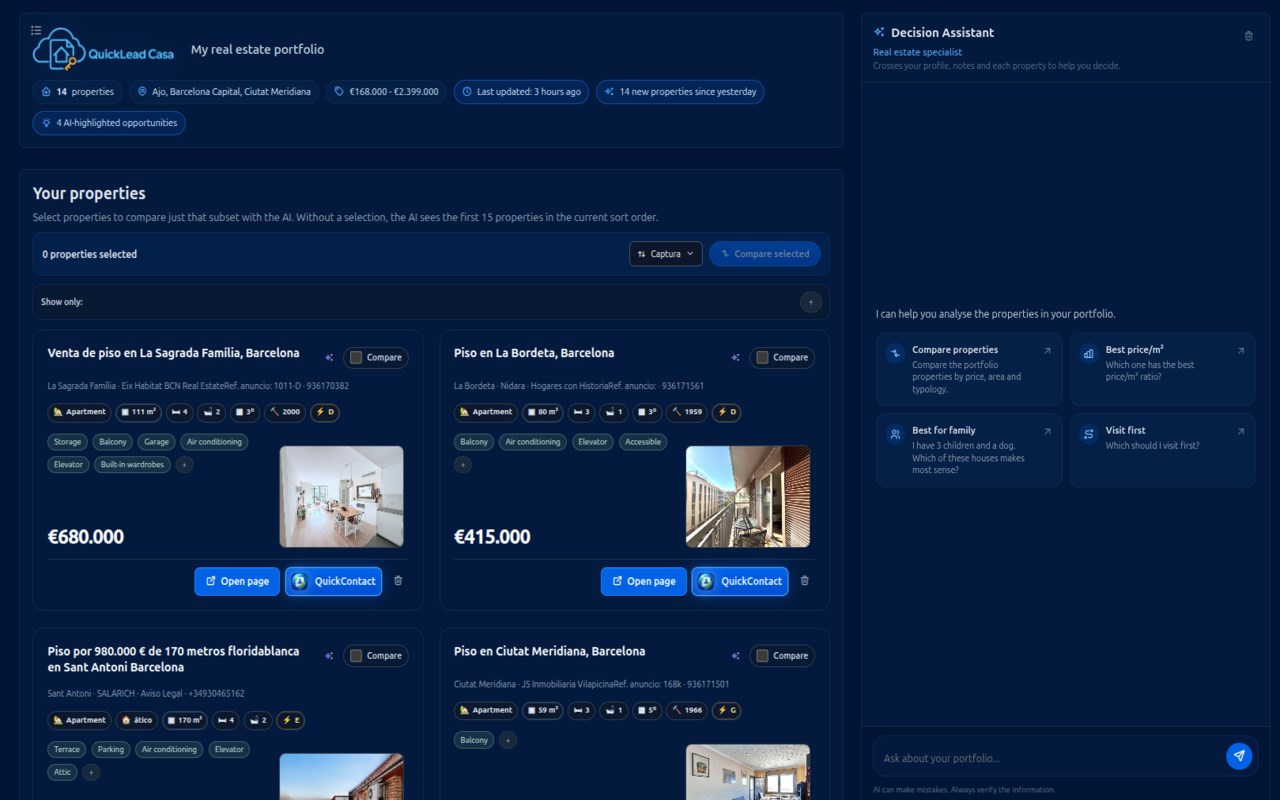This screenshot has height=800, width=1280.
Task: Click the Real estate specialist label
Action: coord(917,52)
